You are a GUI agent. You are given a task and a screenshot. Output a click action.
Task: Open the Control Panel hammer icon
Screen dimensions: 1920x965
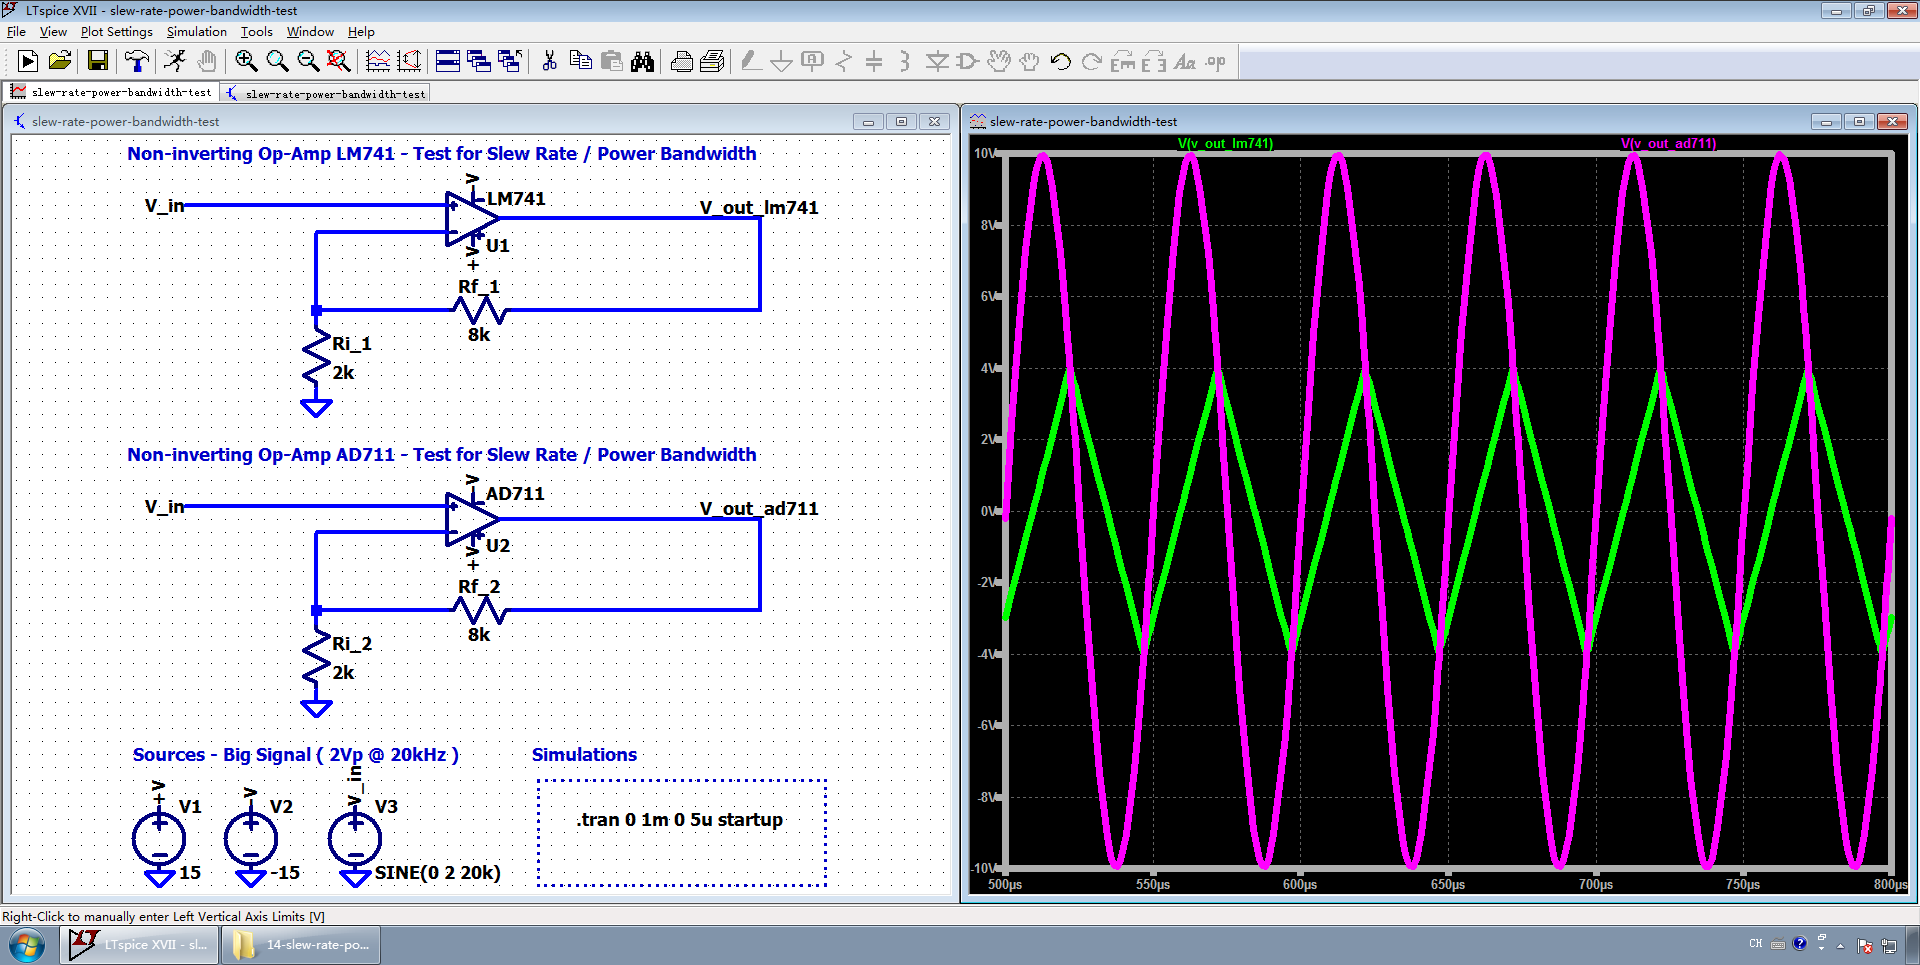pos(136,62)
